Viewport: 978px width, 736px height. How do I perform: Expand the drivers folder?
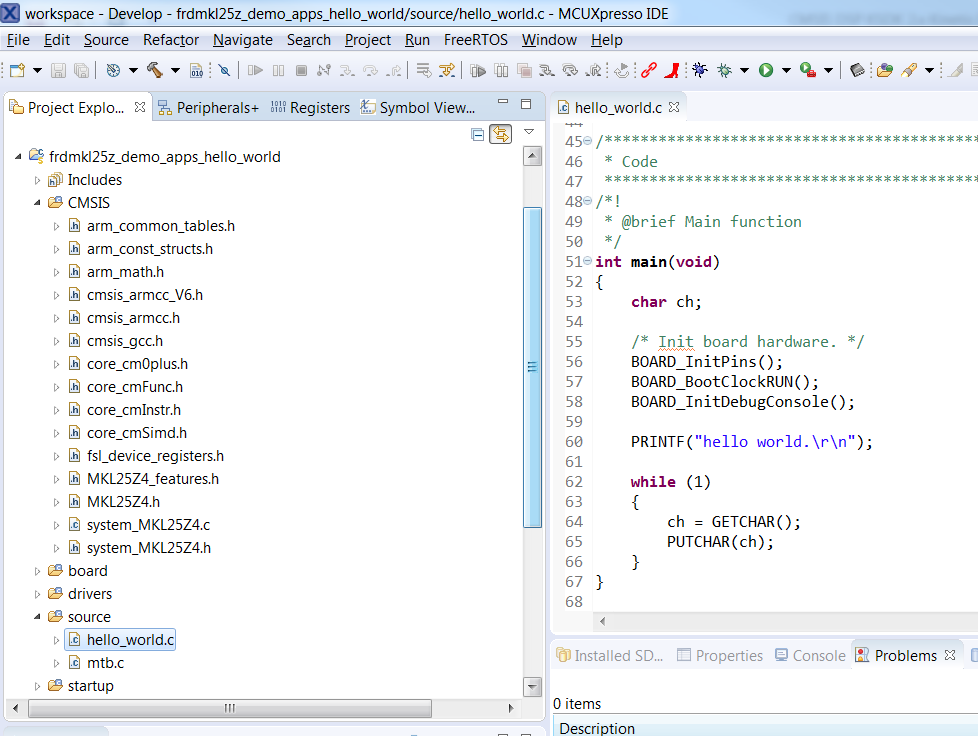pos(37,594)
